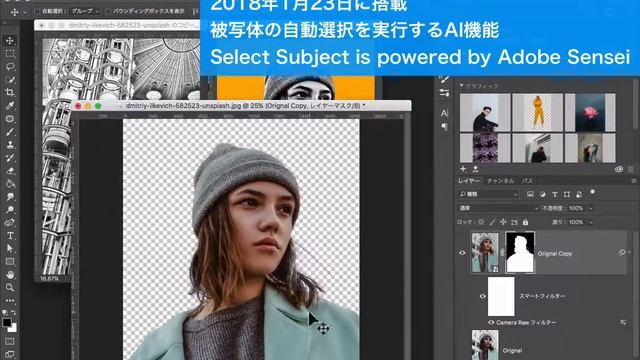The image size is (640, 360).
Task: Filter layers by type layers (T icon)
Action: (x=554, y=194)
